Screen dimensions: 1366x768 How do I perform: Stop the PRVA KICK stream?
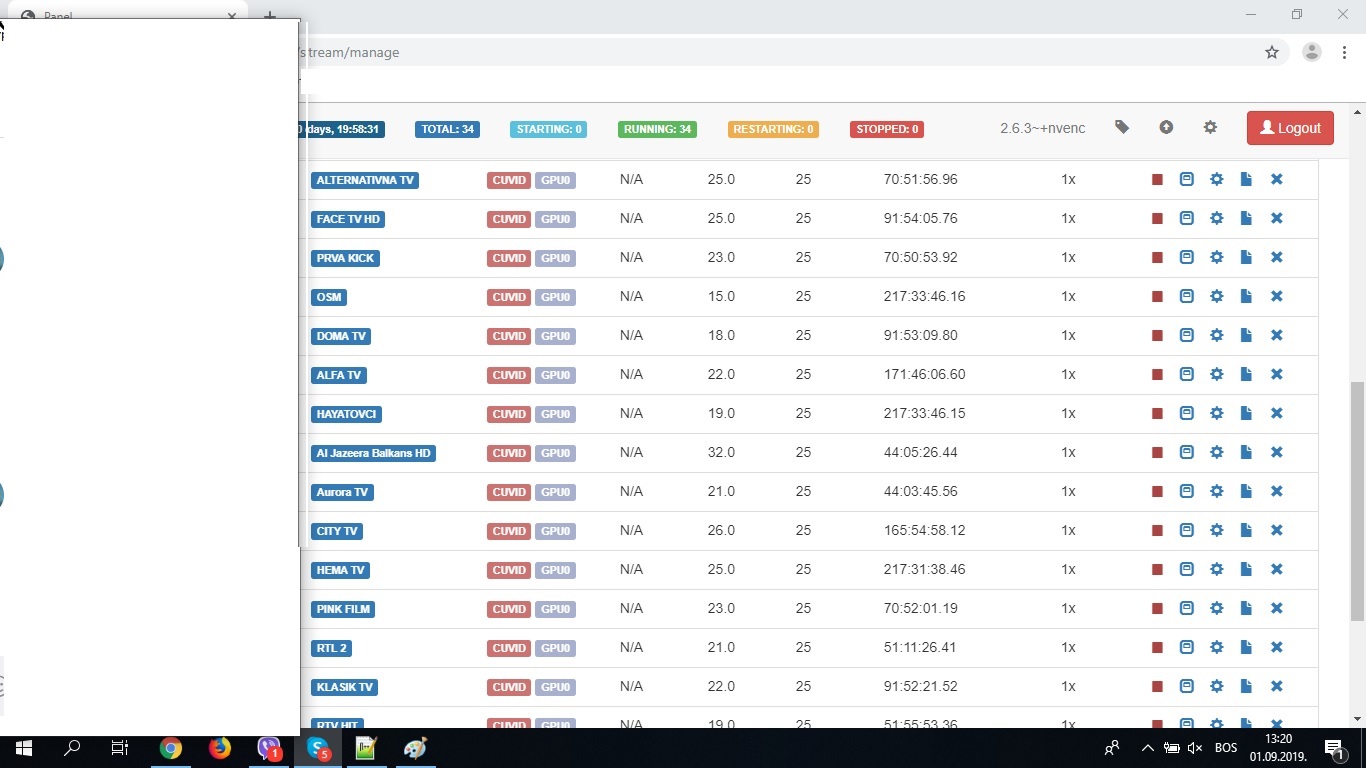1157,258
